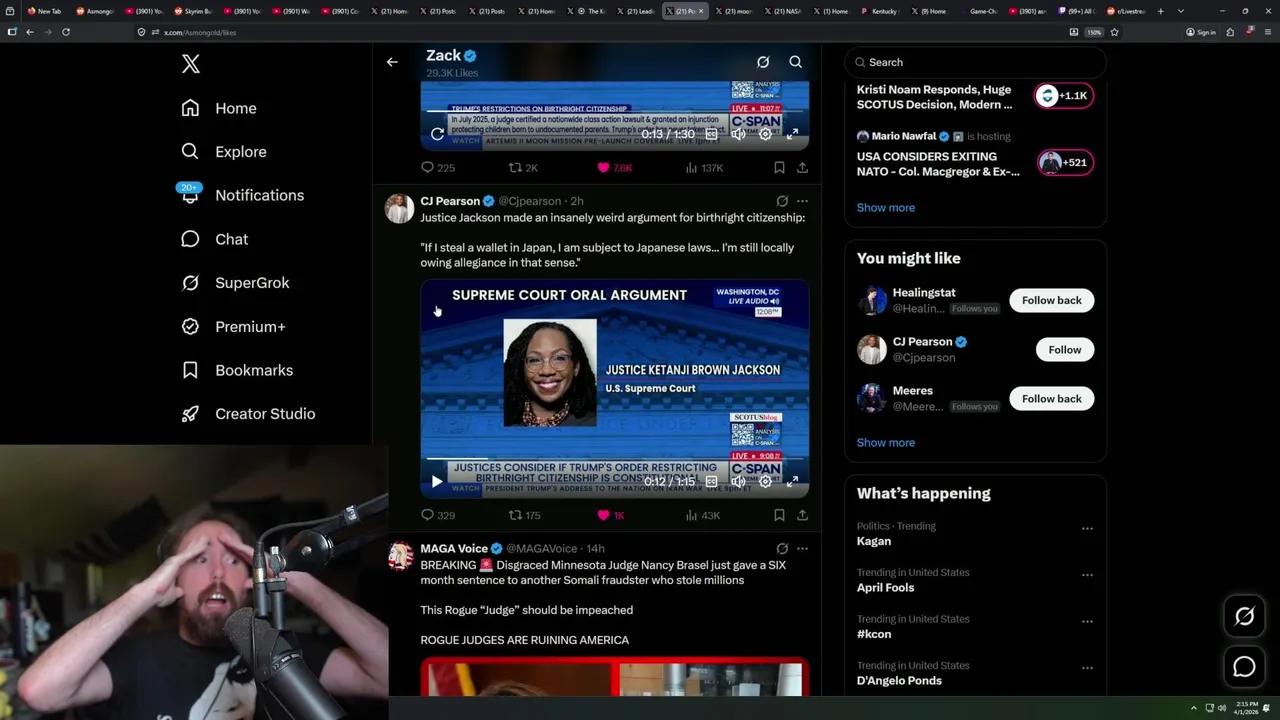Viewport: 1280px width, 720px height.
Task: Mute the Justice Jackson video
Action: click(738, 482)
